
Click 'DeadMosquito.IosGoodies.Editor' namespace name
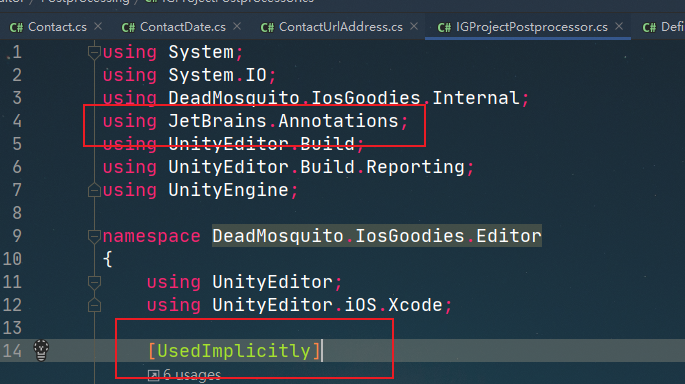point(377,236)
